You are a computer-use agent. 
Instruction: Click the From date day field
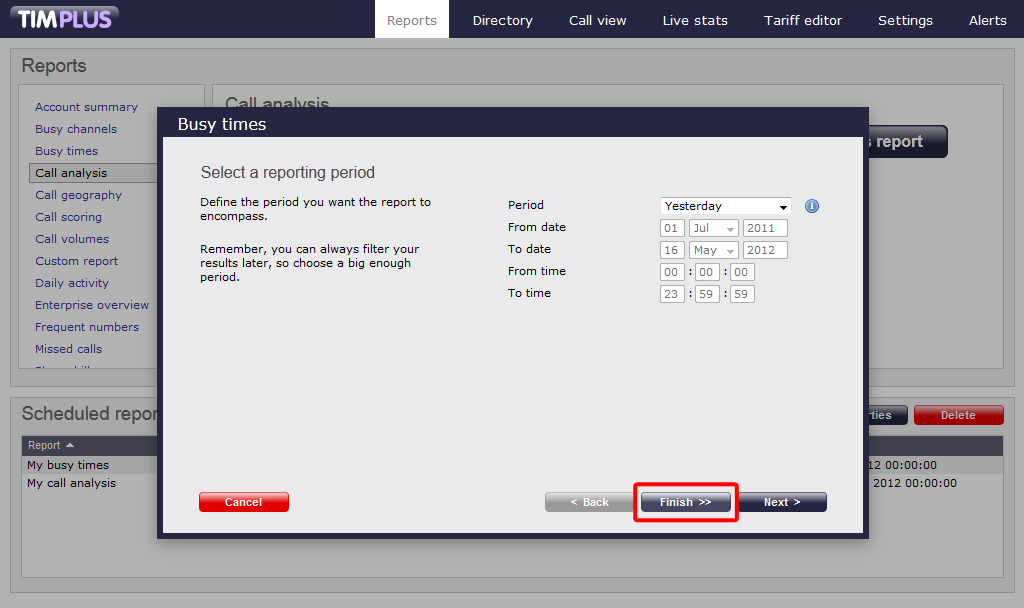click(672, 228)
